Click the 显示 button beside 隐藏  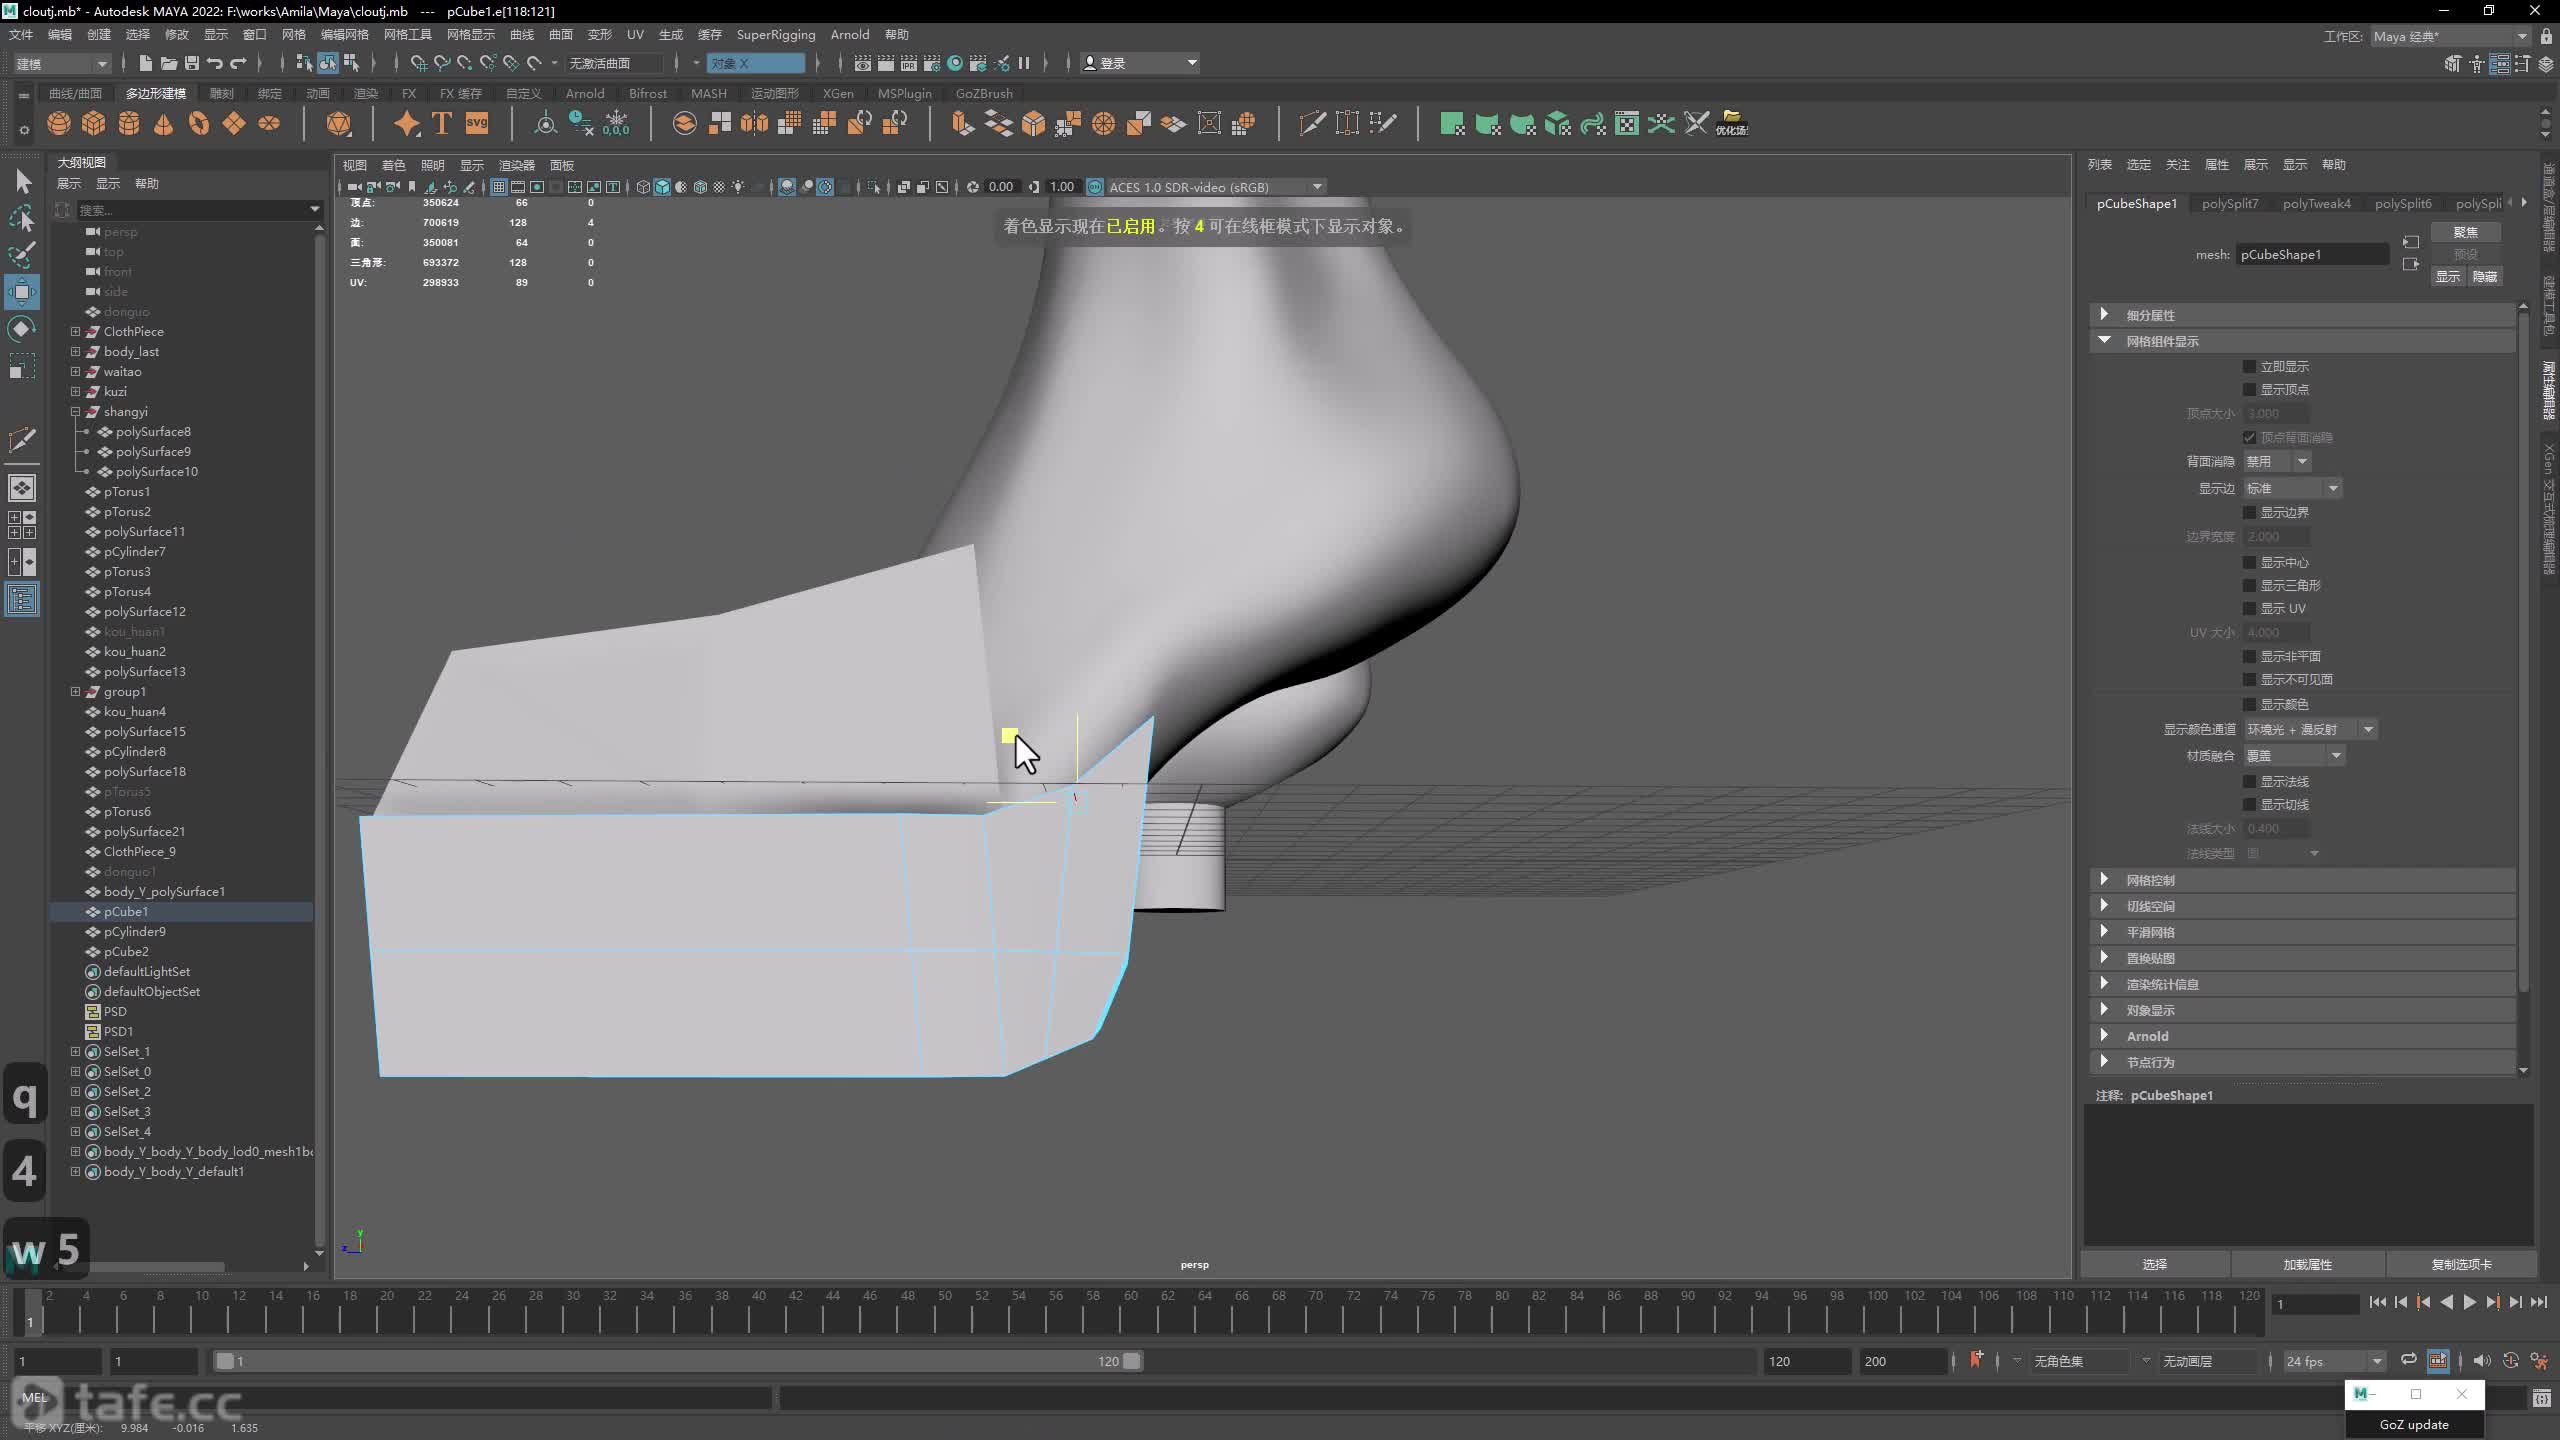point(2448,277)
